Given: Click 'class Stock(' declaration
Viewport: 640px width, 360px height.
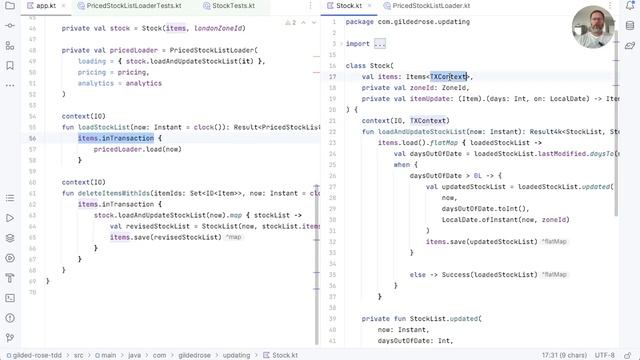Looking at the screenshot, I should 370,66.
